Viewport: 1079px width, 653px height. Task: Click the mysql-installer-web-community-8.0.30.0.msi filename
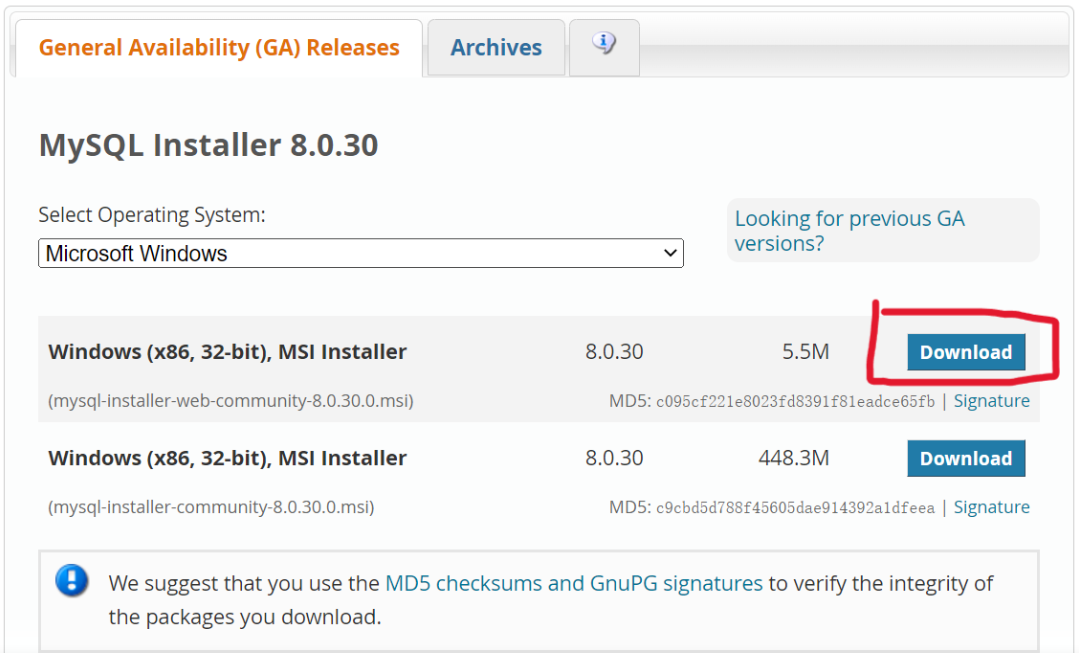point(231,401)
